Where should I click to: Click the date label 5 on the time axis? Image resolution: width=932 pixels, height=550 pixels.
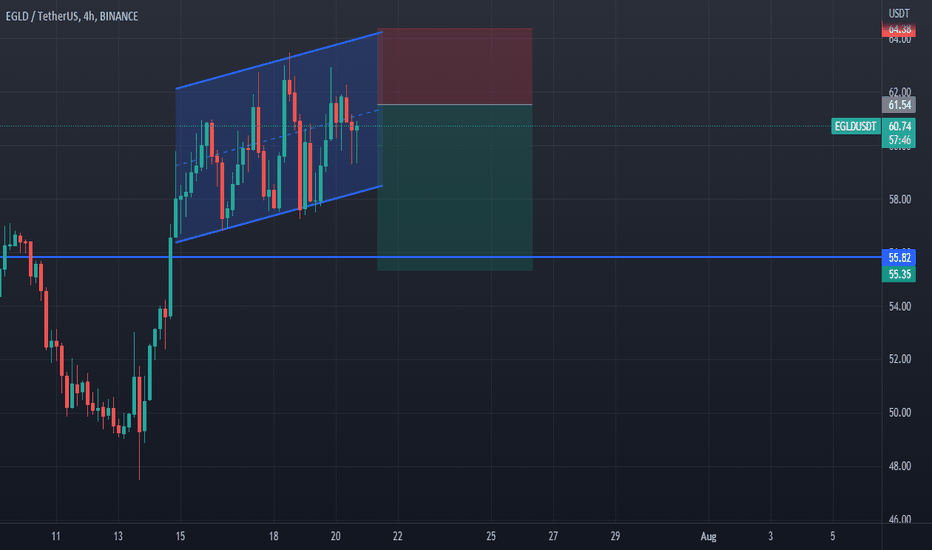coord(833,536)
